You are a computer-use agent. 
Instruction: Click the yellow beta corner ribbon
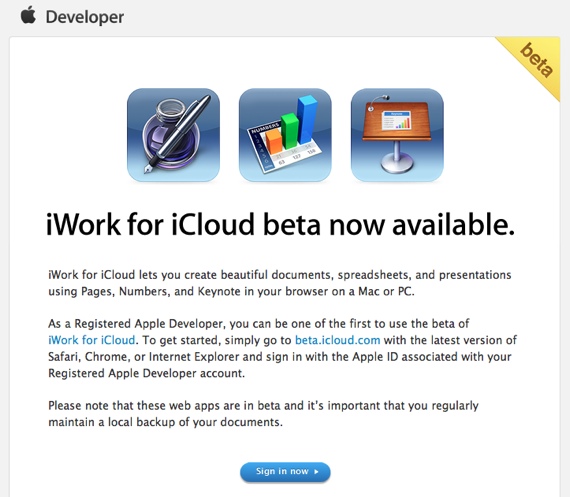[x=536, y=60]
